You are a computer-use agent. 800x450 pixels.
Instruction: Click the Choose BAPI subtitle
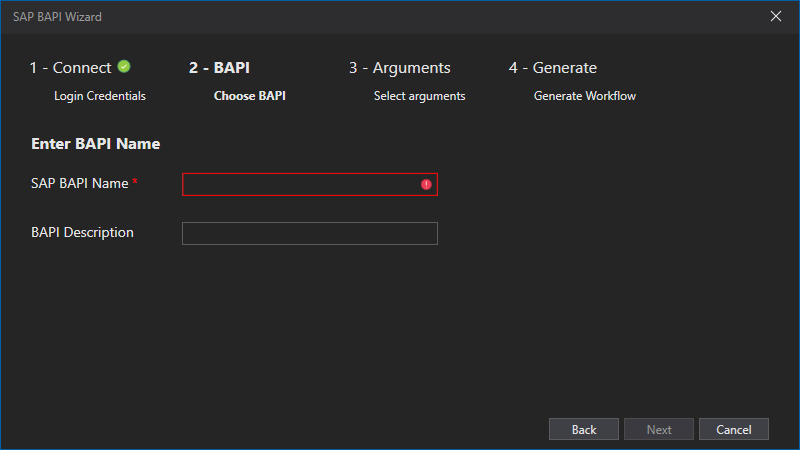pos(249,96)
